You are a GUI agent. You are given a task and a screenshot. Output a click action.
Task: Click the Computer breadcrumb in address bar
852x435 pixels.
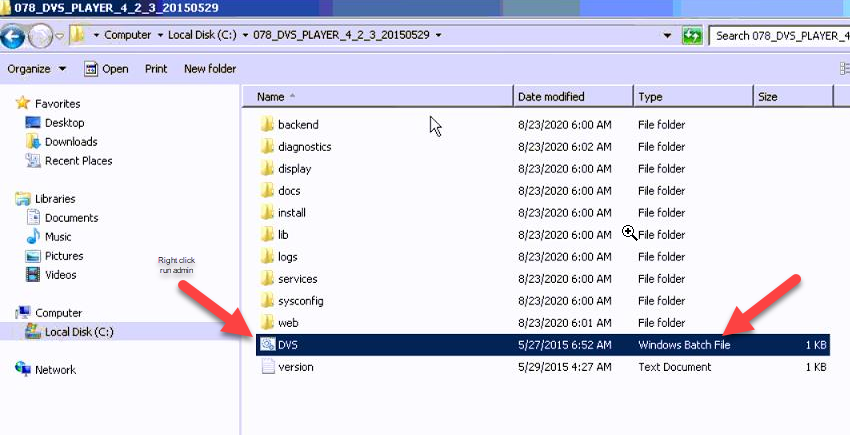(x=127, y=35)
